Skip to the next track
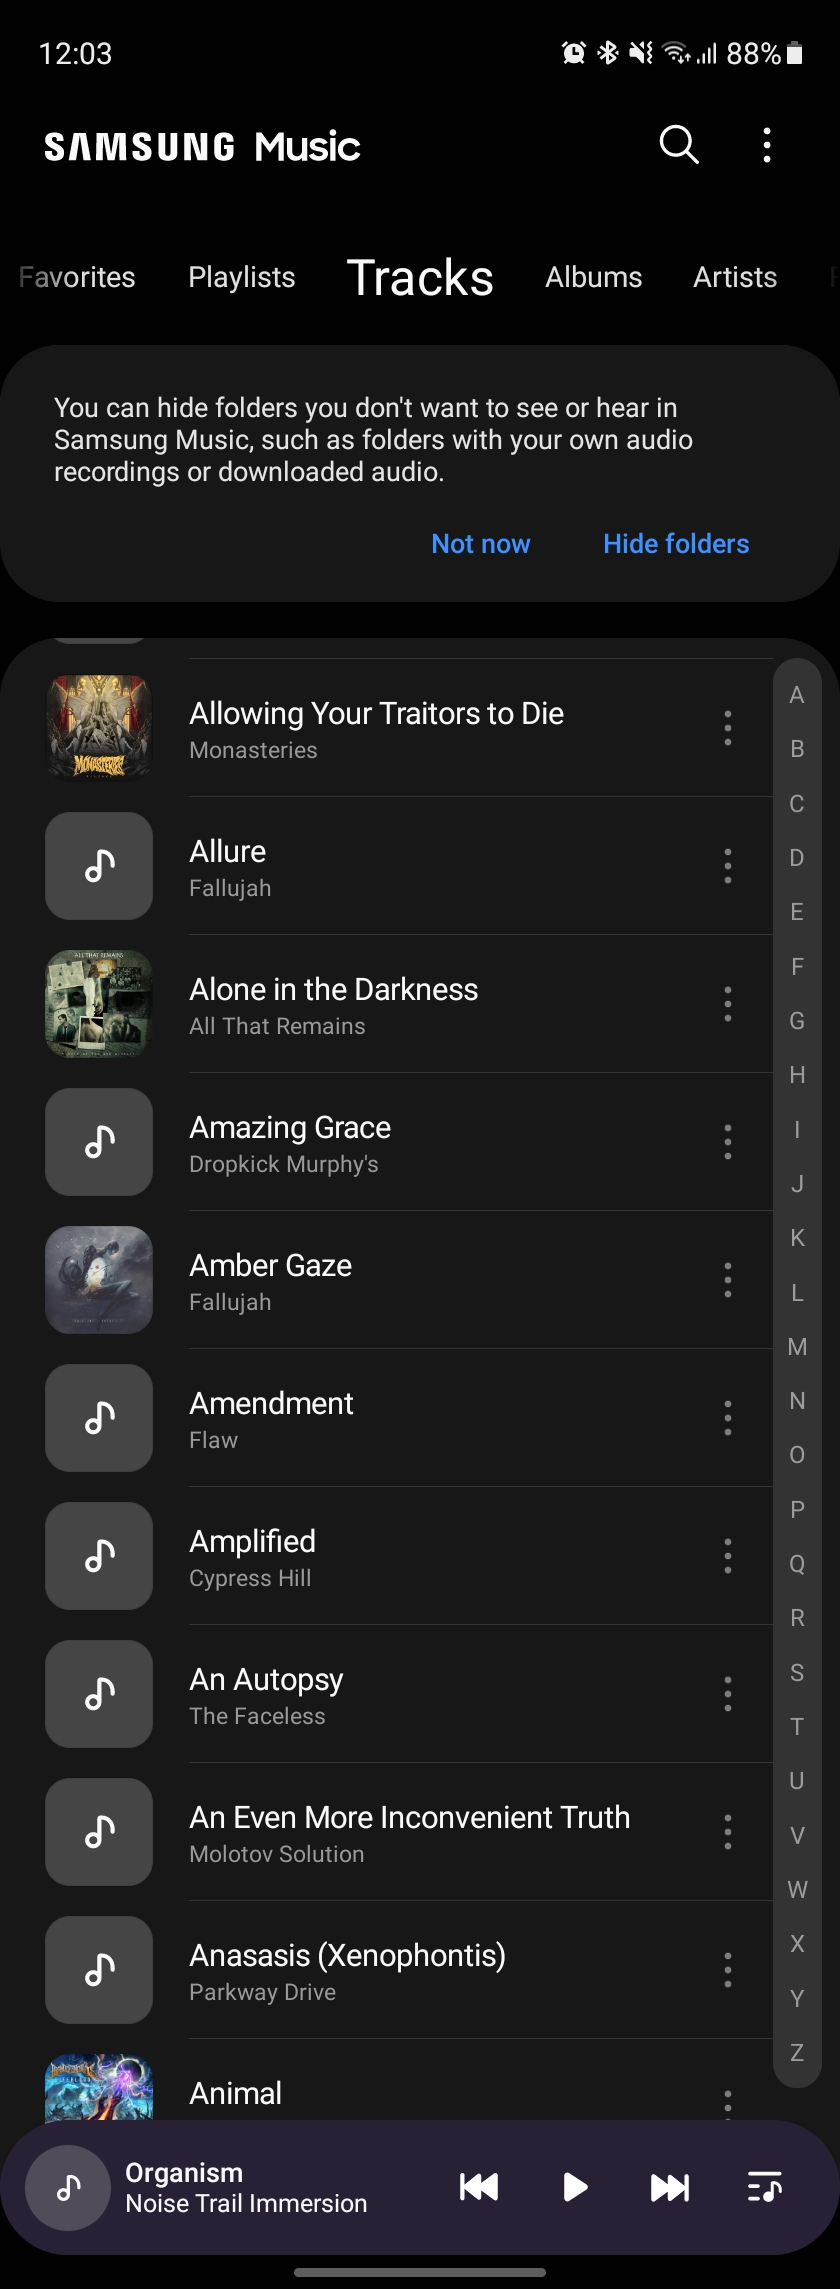Image resolution: width=840 pixels, height=2289 pixels. click(670, 2187)
